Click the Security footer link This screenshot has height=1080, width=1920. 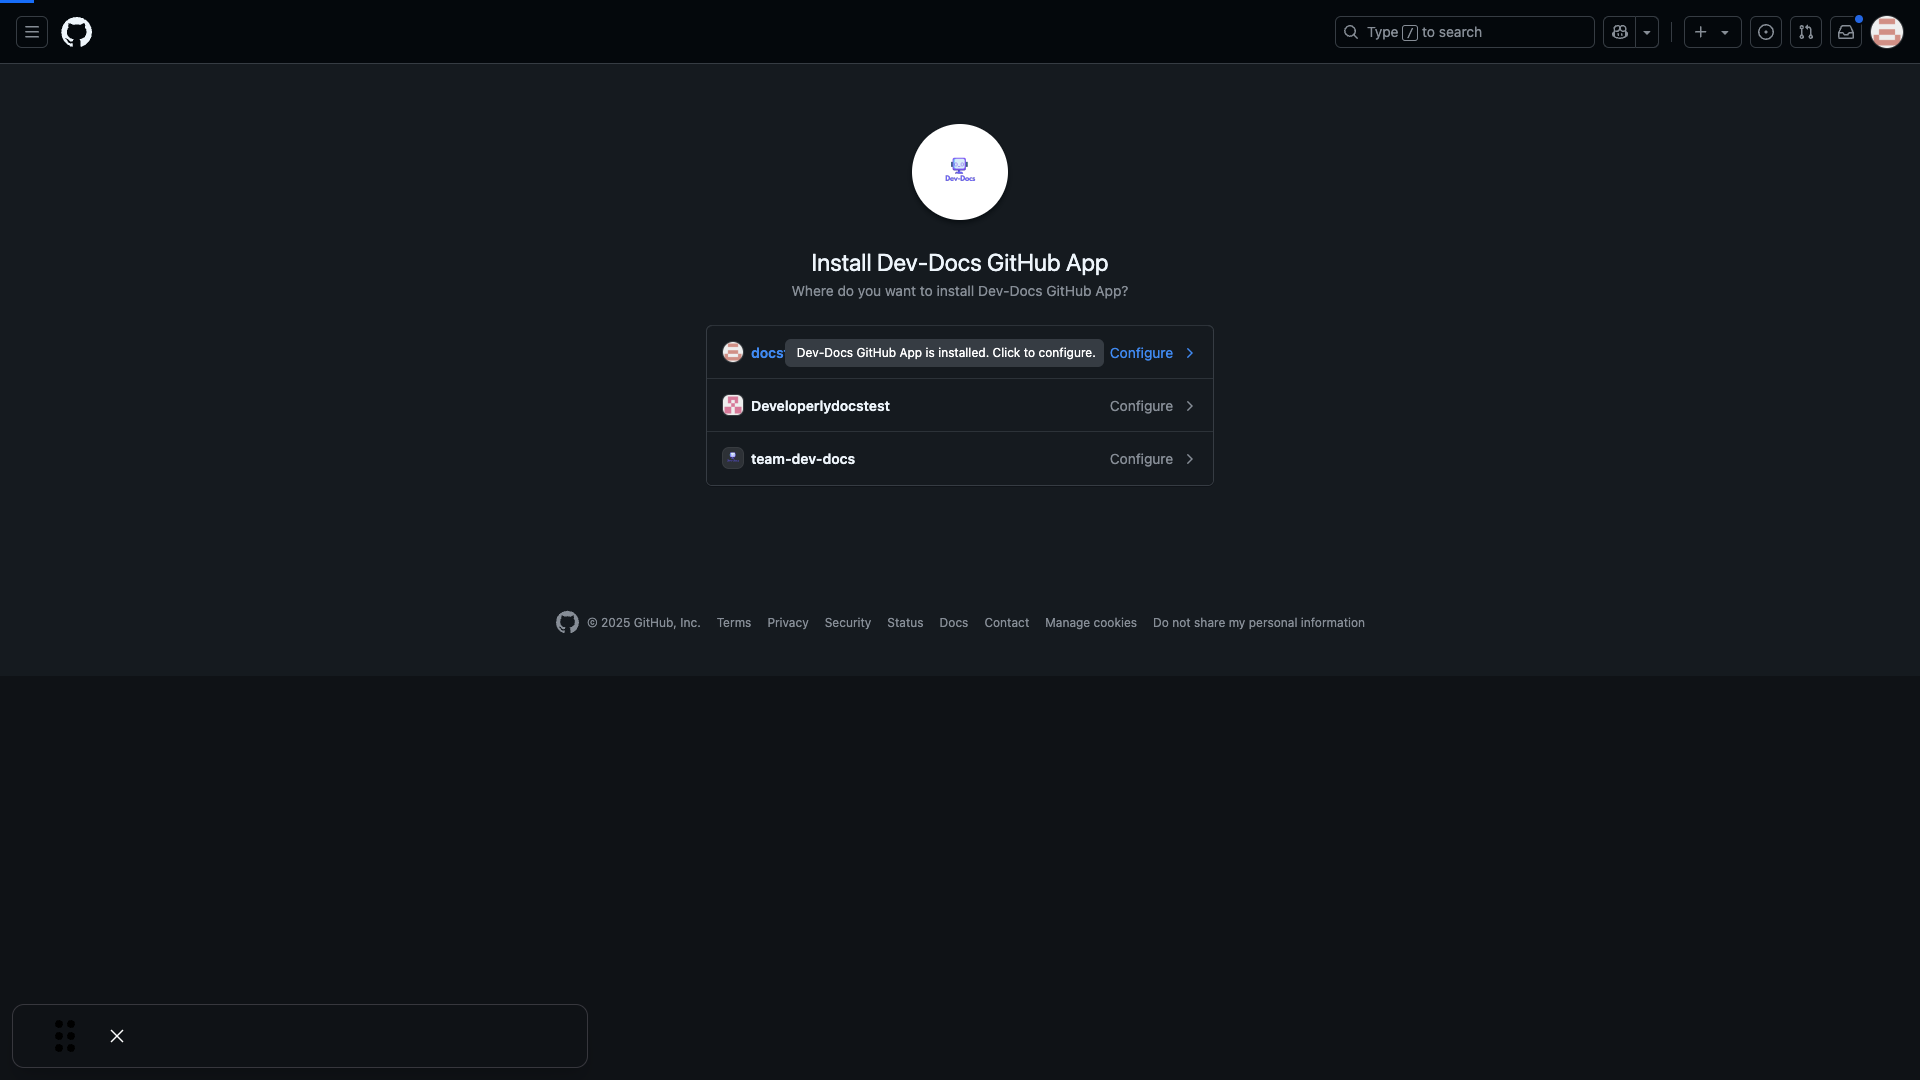(848, 622)
